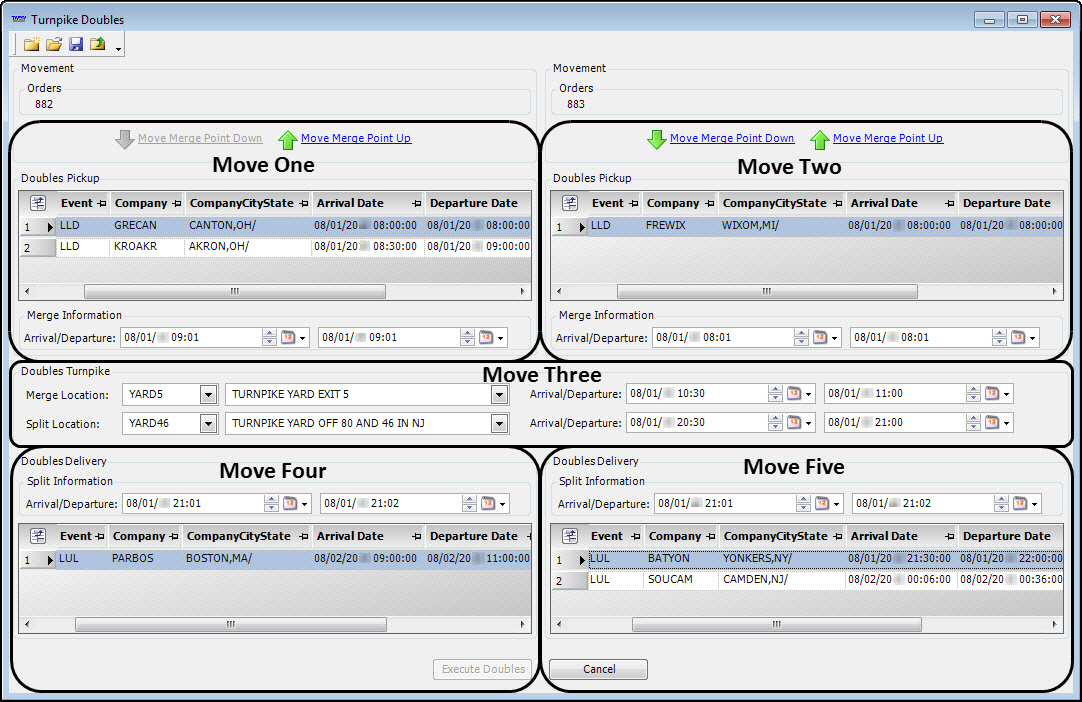The height and width of the screenshot is (702, 1082).
Task: Open calendar for Move Five 21:02 departure
Action: pyautogui.click(x=1020, y=504)
